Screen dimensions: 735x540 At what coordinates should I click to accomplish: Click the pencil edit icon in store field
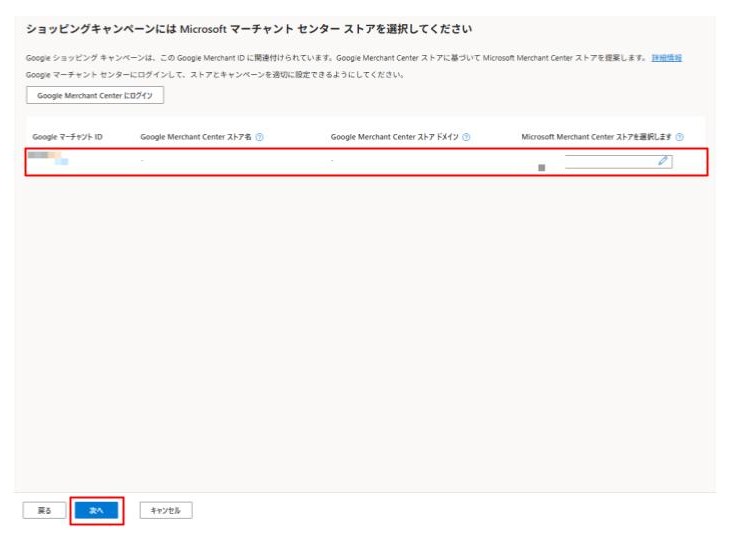(663, 161)
